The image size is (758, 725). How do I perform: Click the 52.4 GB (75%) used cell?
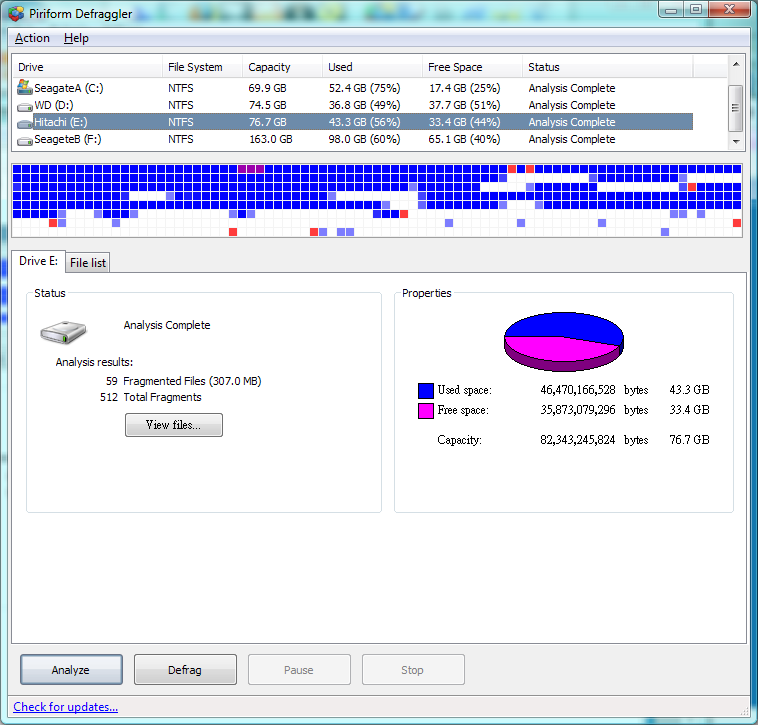tap(364, 88)
